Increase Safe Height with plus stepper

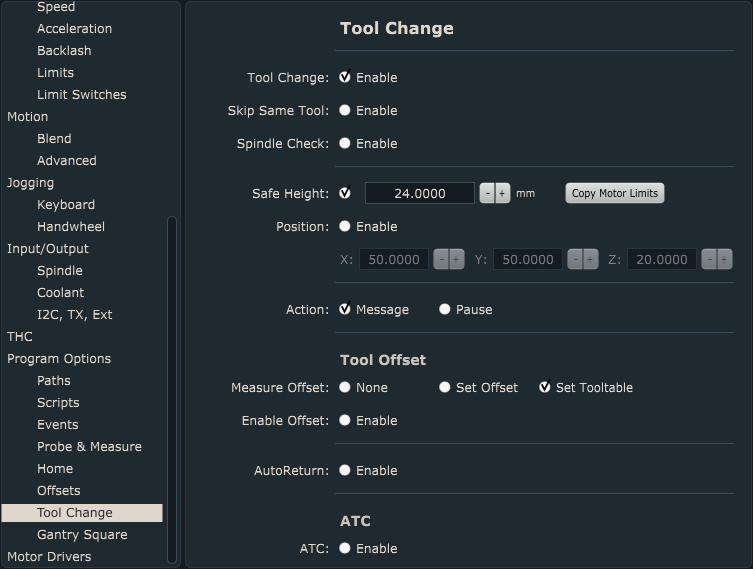tap(502, 193)
